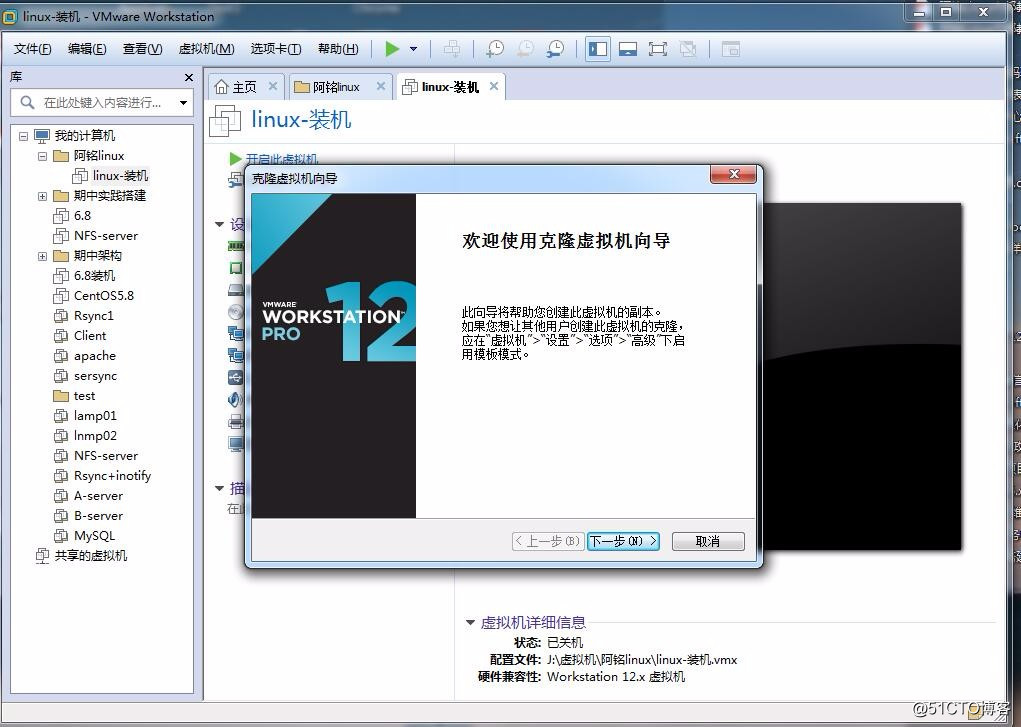
Task: Select the B-server virtual machine
Action: tap(88, 516)
